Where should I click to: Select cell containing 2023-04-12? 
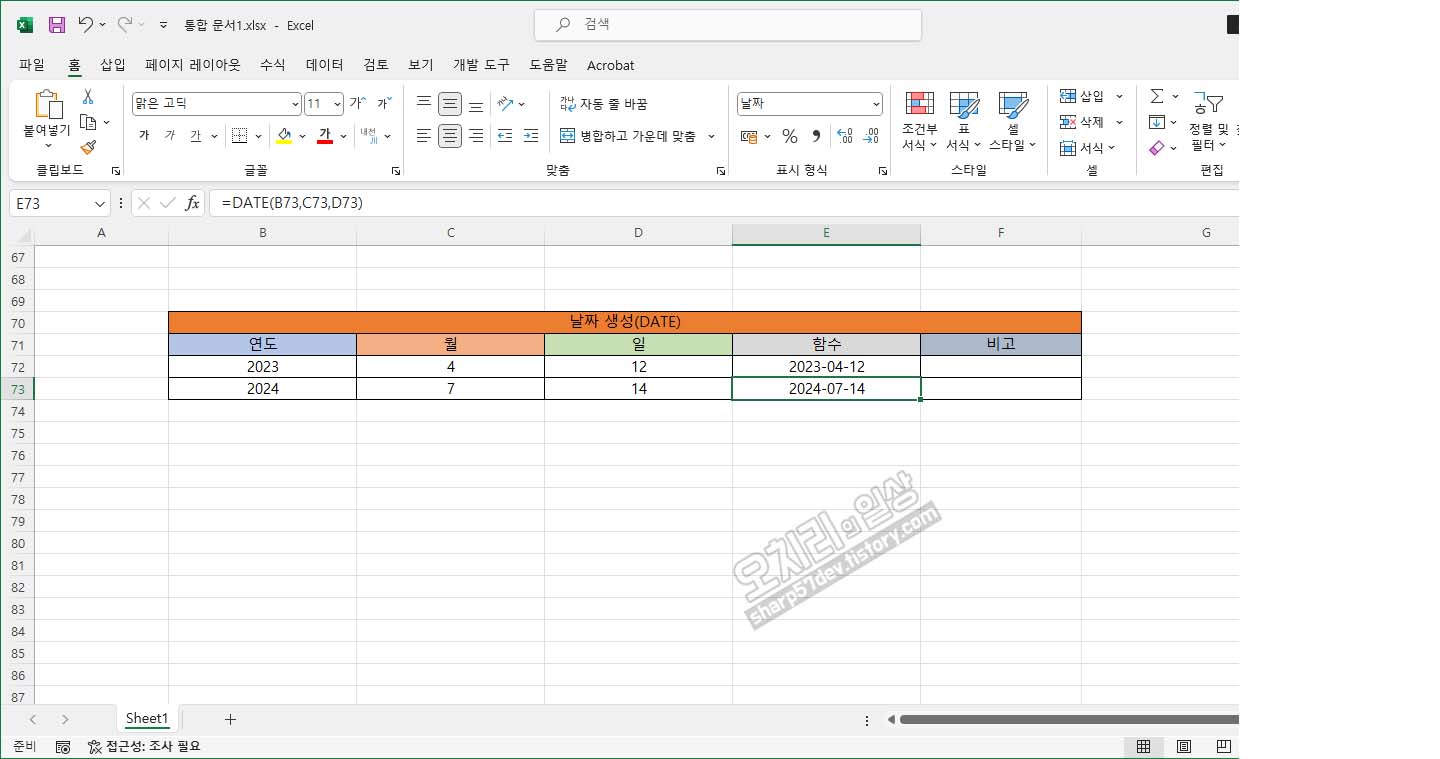826,367
